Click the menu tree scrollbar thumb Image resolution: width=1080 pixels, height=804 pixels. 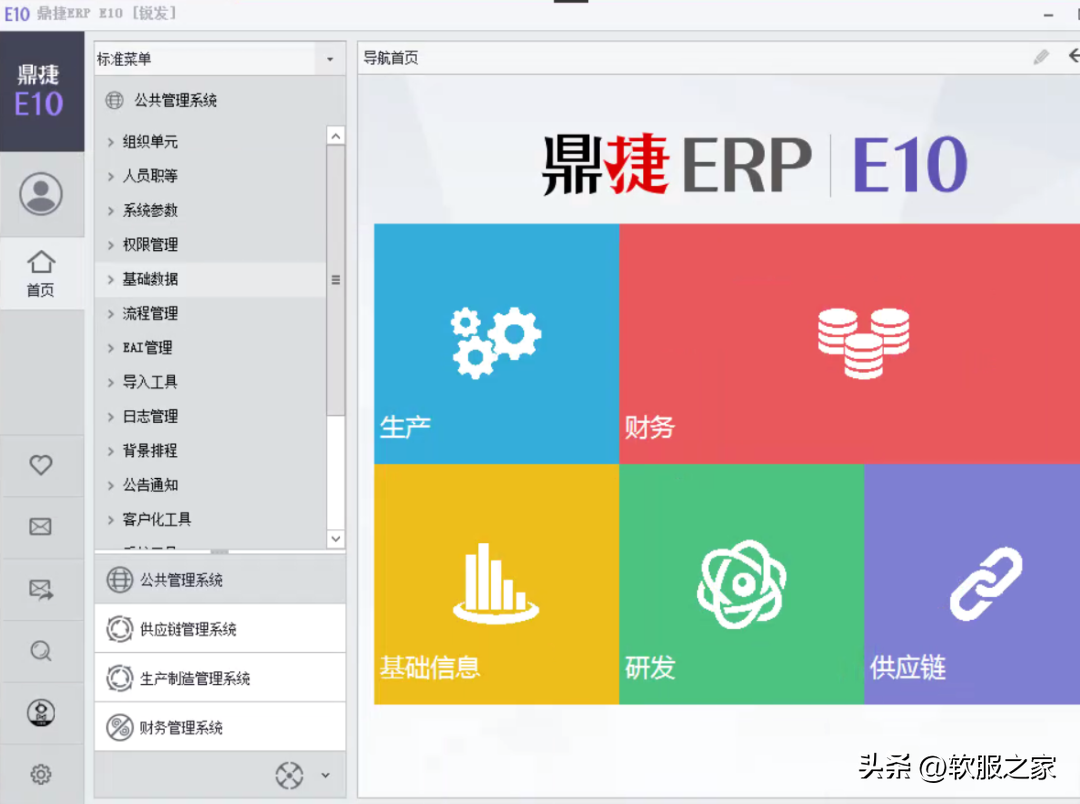335,280
